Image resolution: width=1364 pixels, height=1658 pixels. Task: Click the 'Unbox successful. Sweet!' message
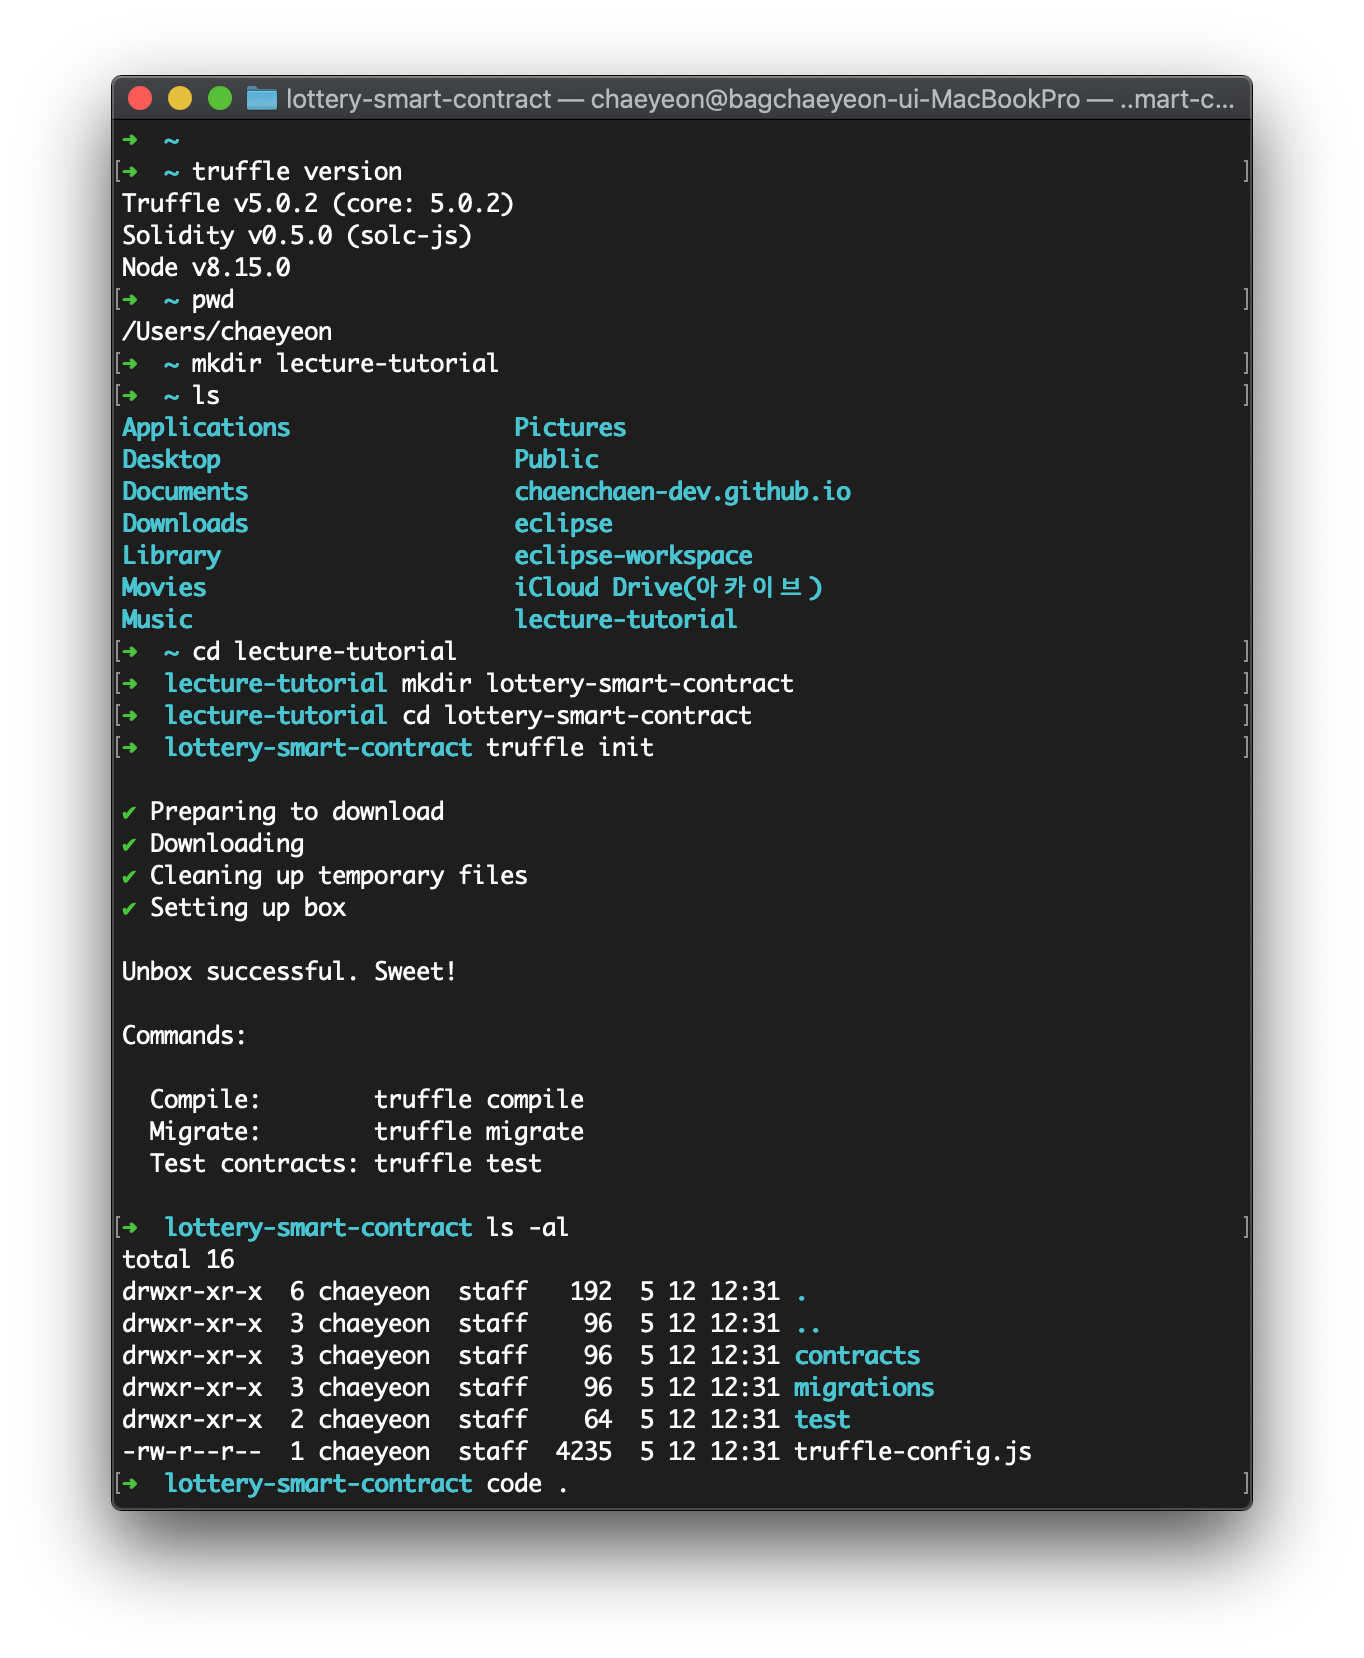coord(290,971)
